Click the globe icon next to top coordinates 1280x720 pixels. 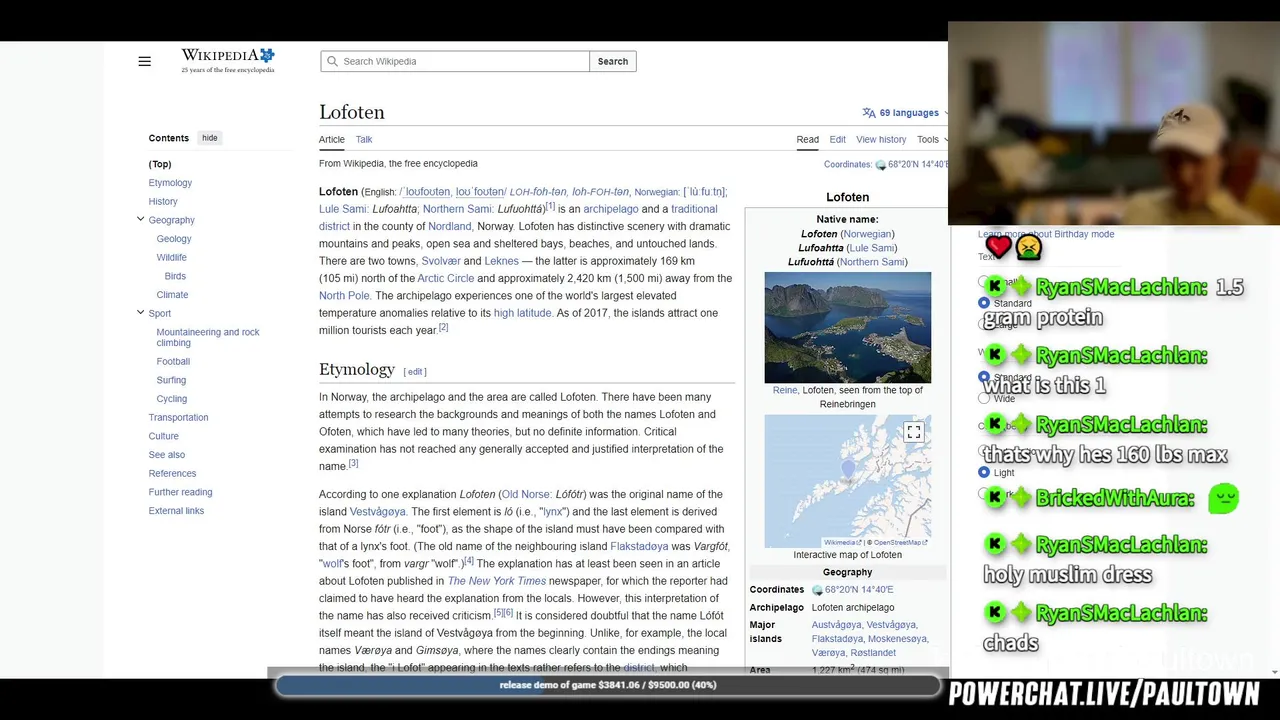(881, 165)
